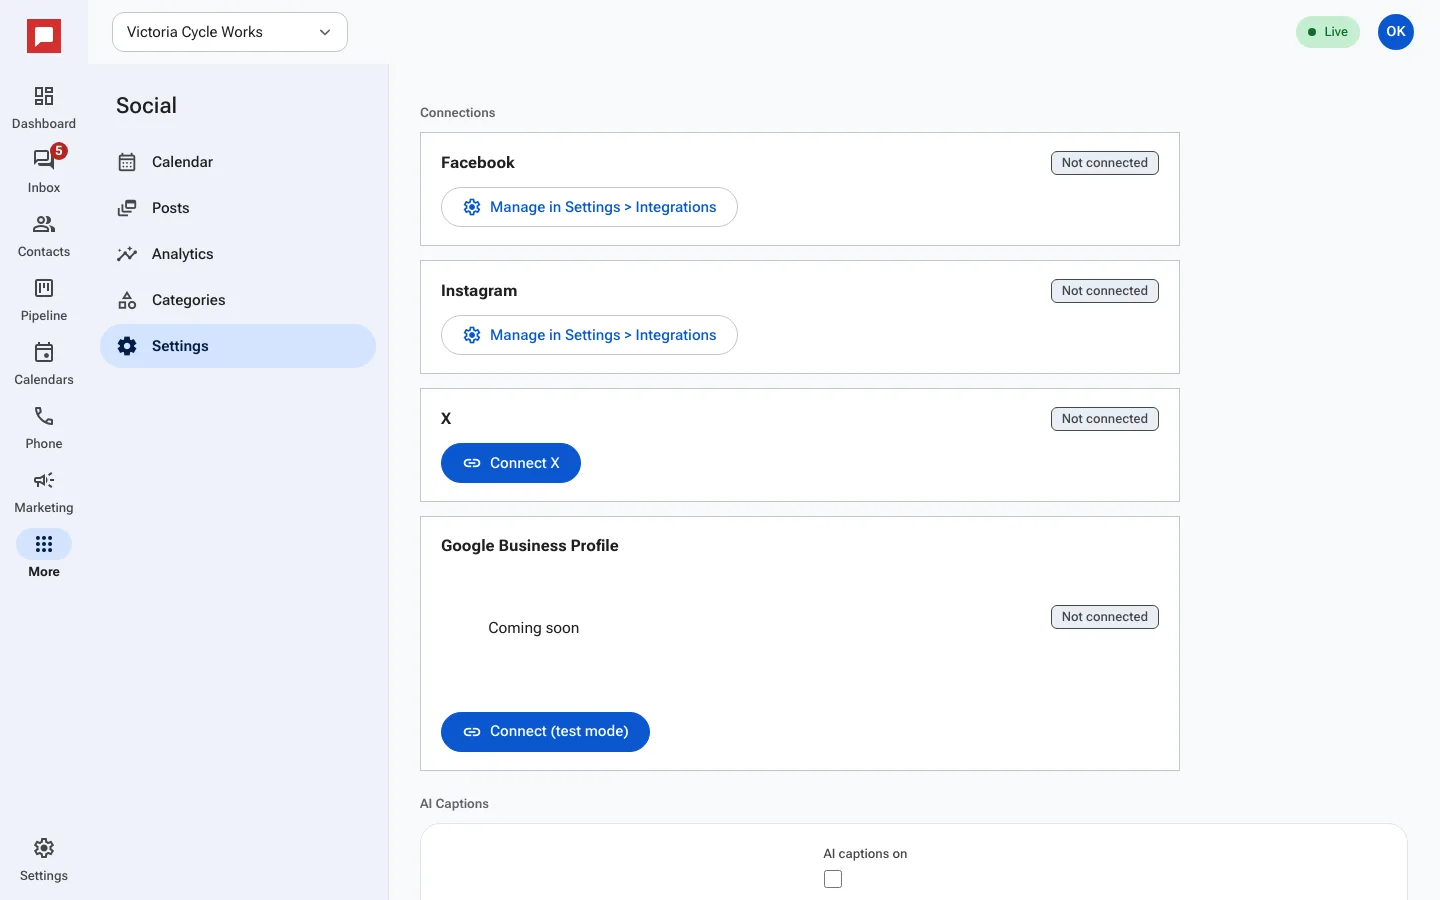Select Settings in the Social menu
Screen dimensions: 1440x900
coord(238,346)
